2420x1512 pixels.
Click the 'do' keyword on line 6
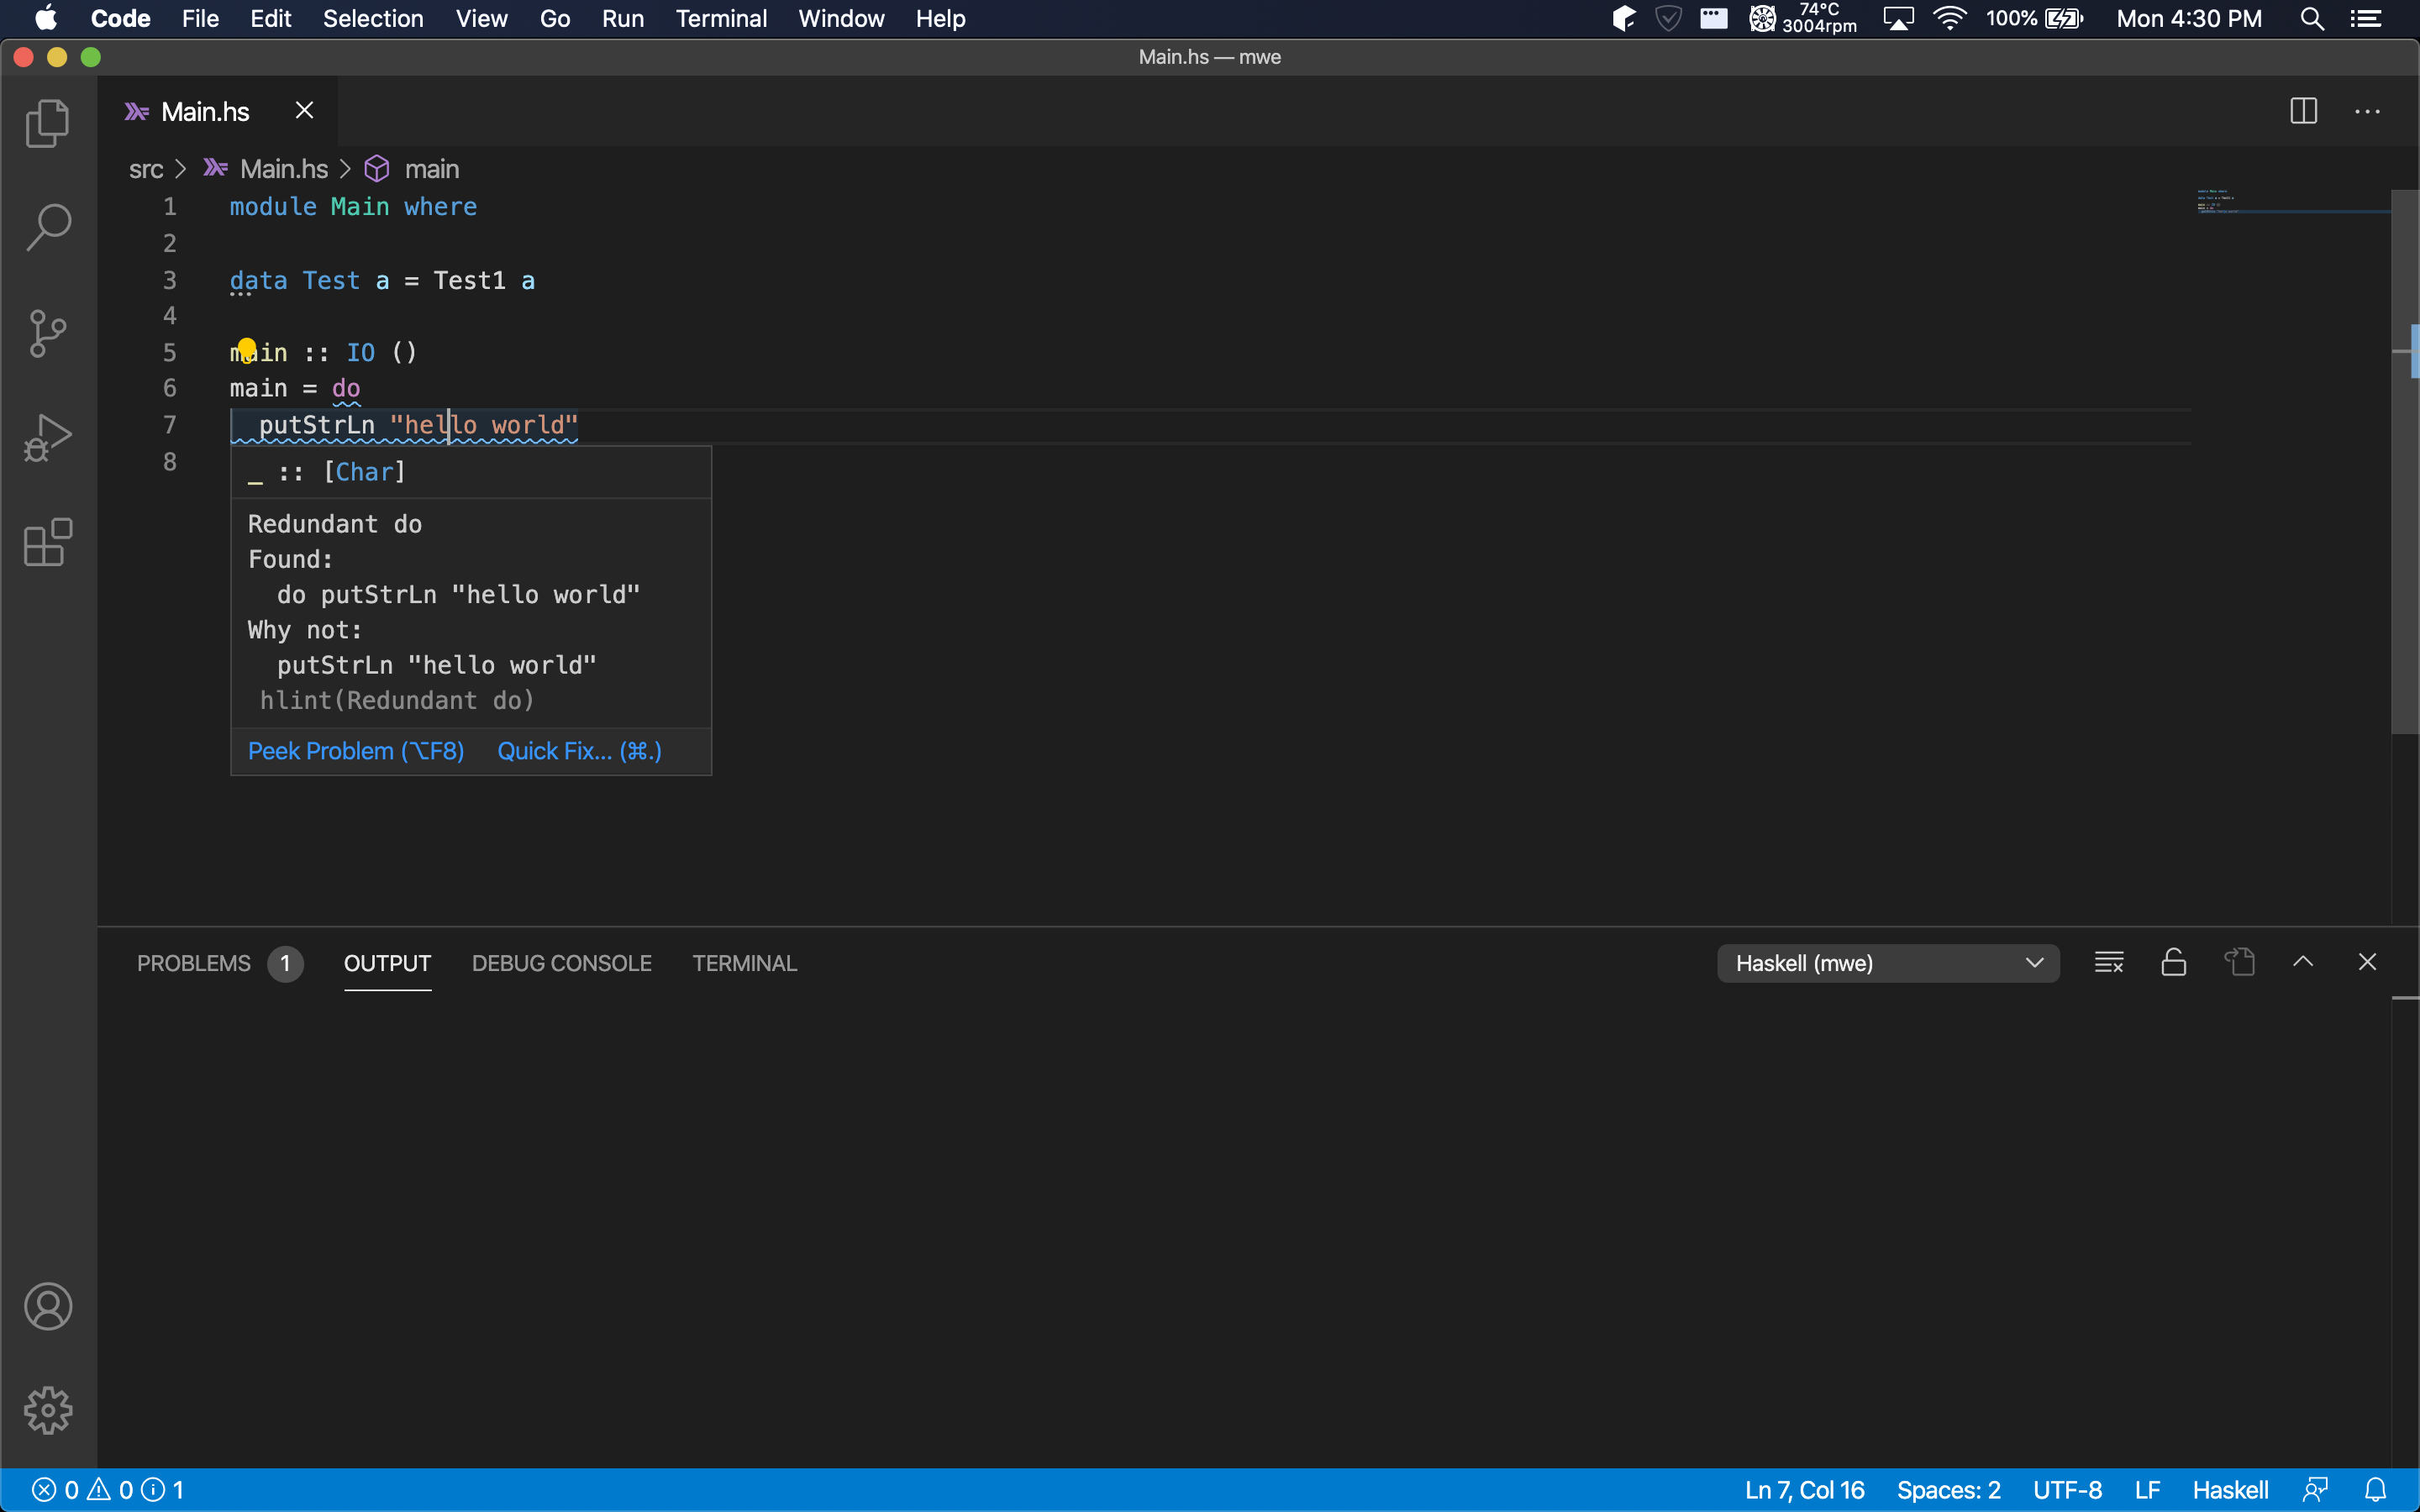coord(346,388)
